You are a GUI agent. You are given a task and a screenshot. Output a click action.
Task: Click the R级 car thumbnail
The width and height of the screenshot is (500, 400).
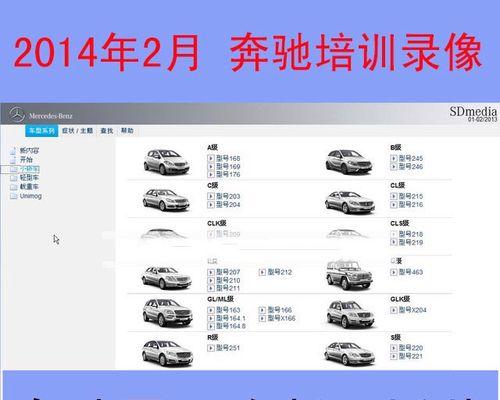tap(167, 353)
